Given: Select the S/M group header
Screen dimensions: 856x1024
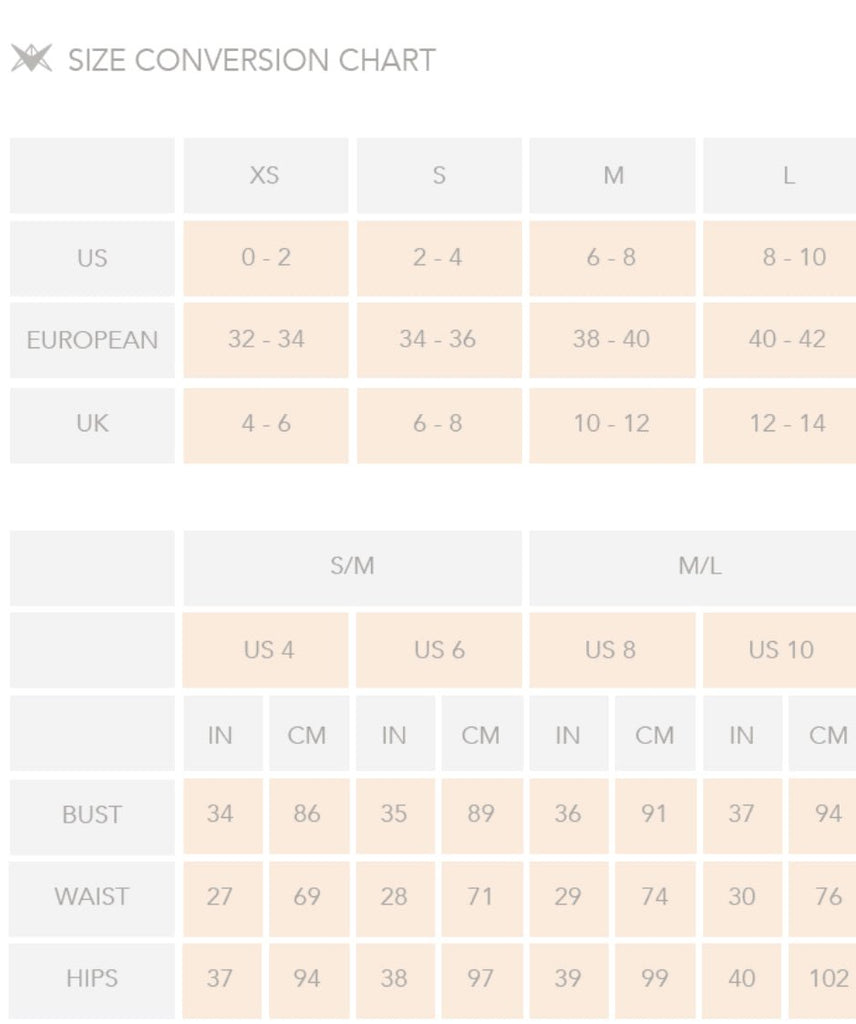Looking at the screenshot, I should pos(353,568).
